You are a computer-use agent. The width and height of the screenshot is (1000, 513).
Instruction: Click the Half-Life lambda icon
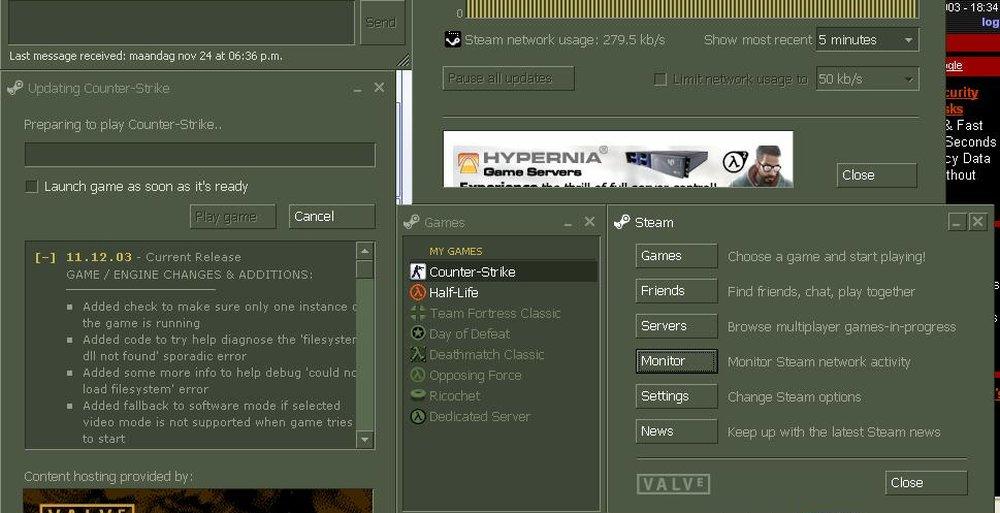(x=418, y=292)
